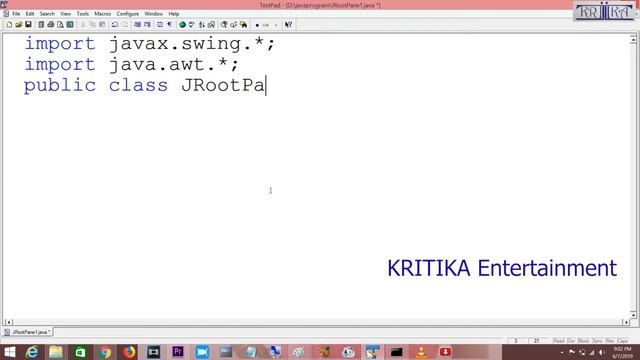Click the Indent less toolbar icon
Image resolution: width=640 pixels, height=360 pixels.
click(x=138, y=25)
